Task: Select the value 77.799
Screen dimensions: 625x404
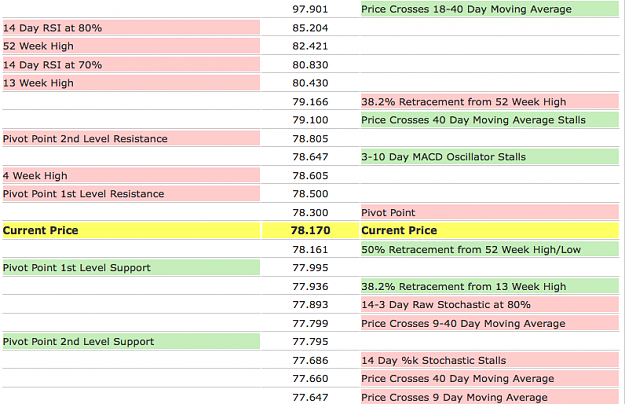Action: tap(310, 324)
